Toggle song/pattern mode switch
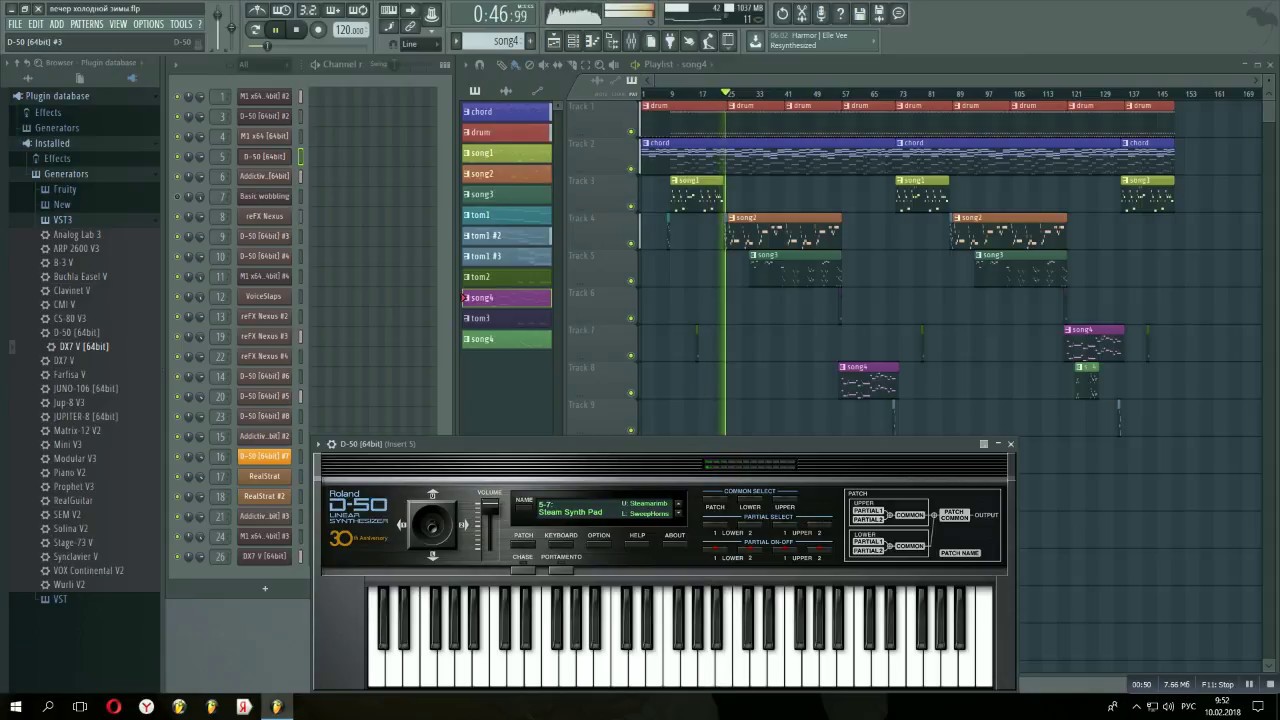Viewport: 1280px width, 720px height. (x=253, y=30)
